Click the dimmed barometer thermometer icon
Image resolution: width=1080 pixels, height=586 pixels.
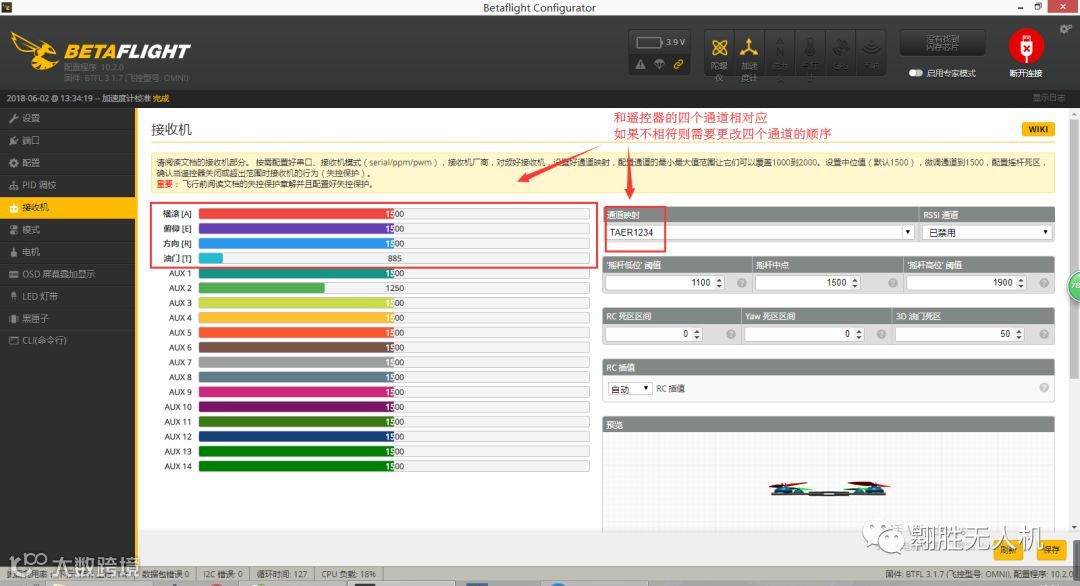click(810, 48)
